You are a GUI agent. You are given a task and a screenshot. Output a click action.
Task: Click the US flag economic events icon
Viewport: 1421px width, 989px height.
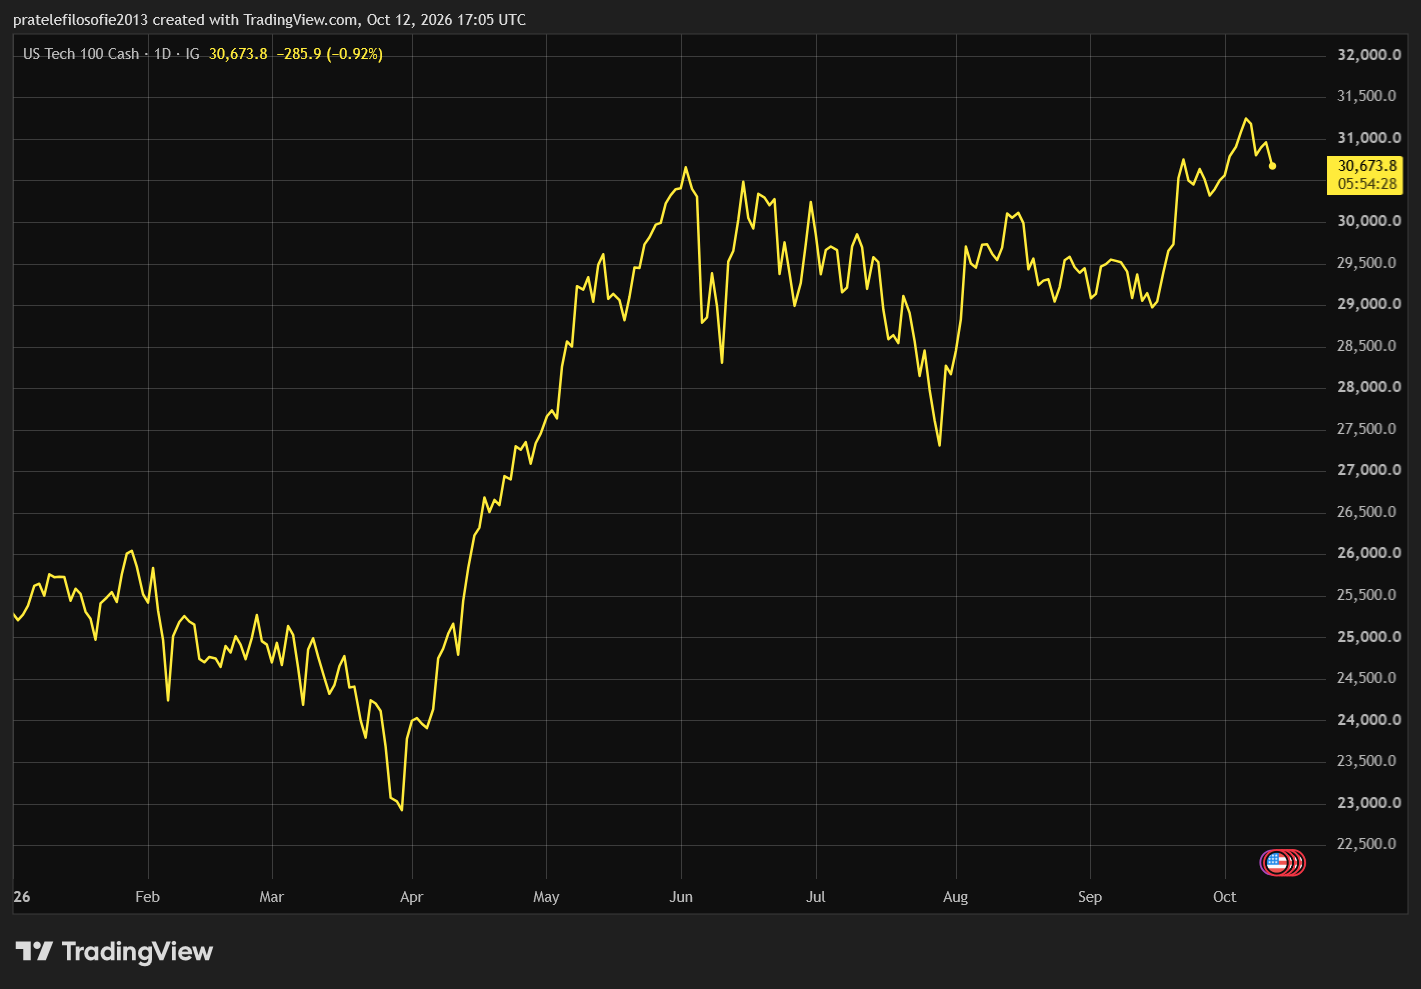1276,861
